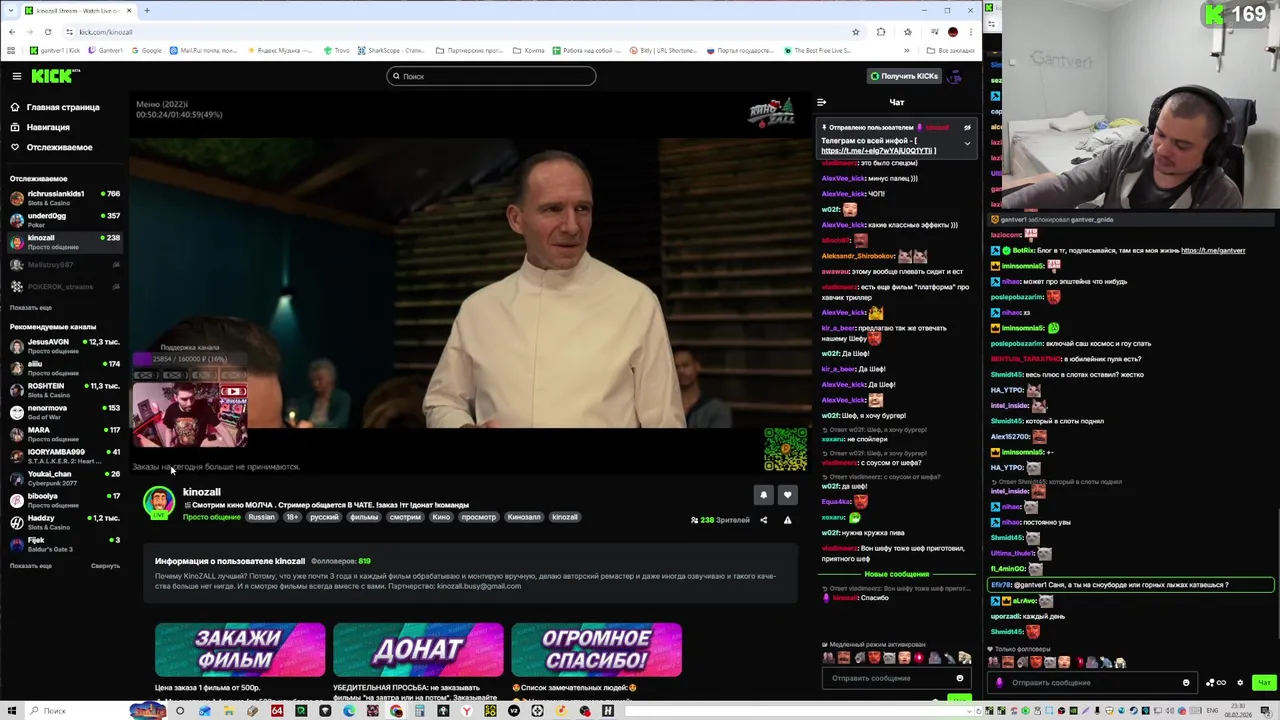The width and height of the screenshot is (1280, 720).
Task: Open Навигация in the sidebar
Action: click(40, 127)
